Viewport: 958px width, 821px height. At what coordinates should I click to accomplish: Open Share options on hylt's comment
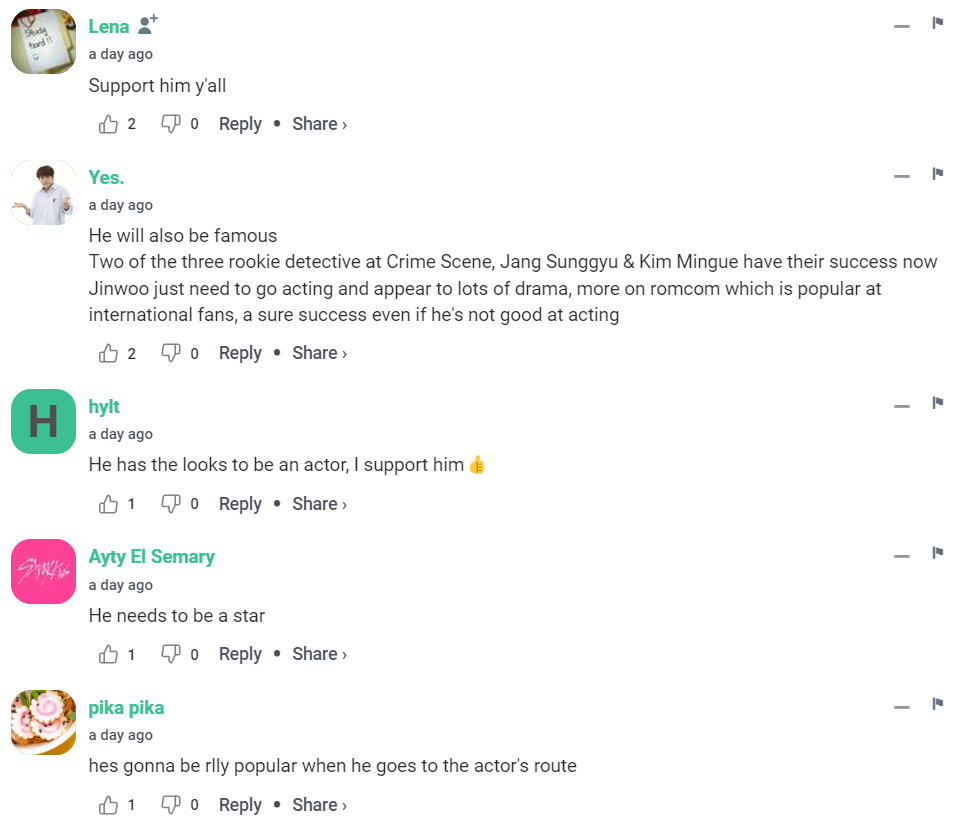(319, 504)
